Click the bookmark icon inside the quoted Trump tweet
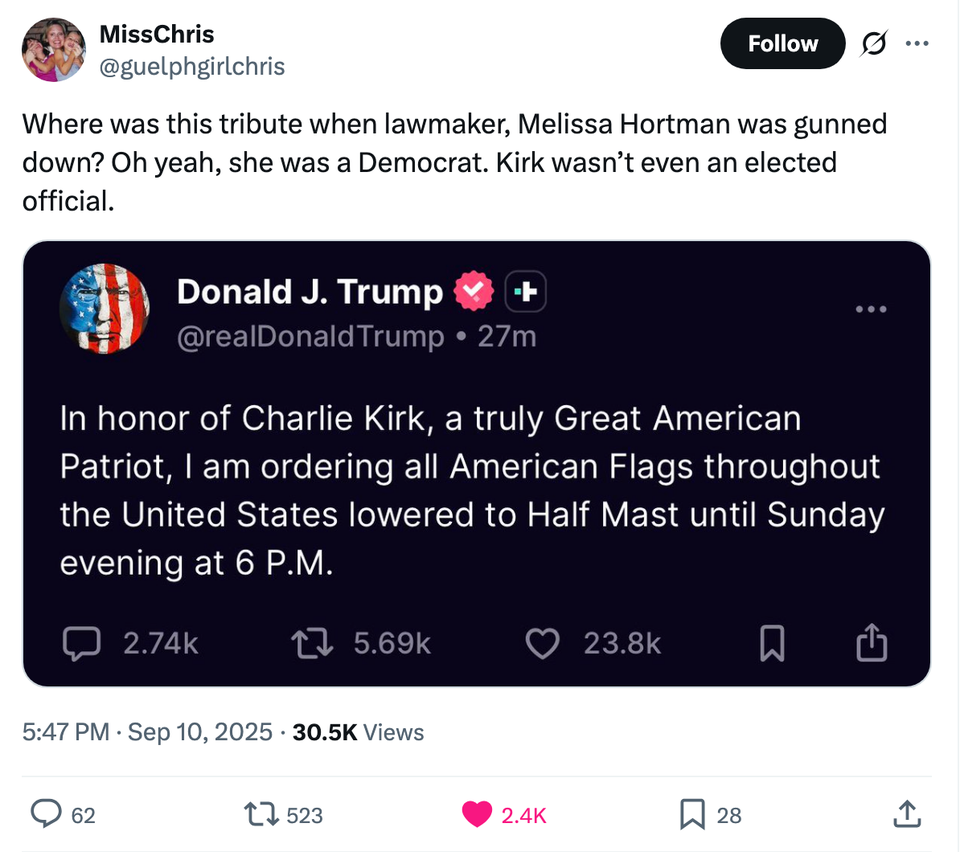The height and width of the screenshot is (852, 960). tap(771, 643)
